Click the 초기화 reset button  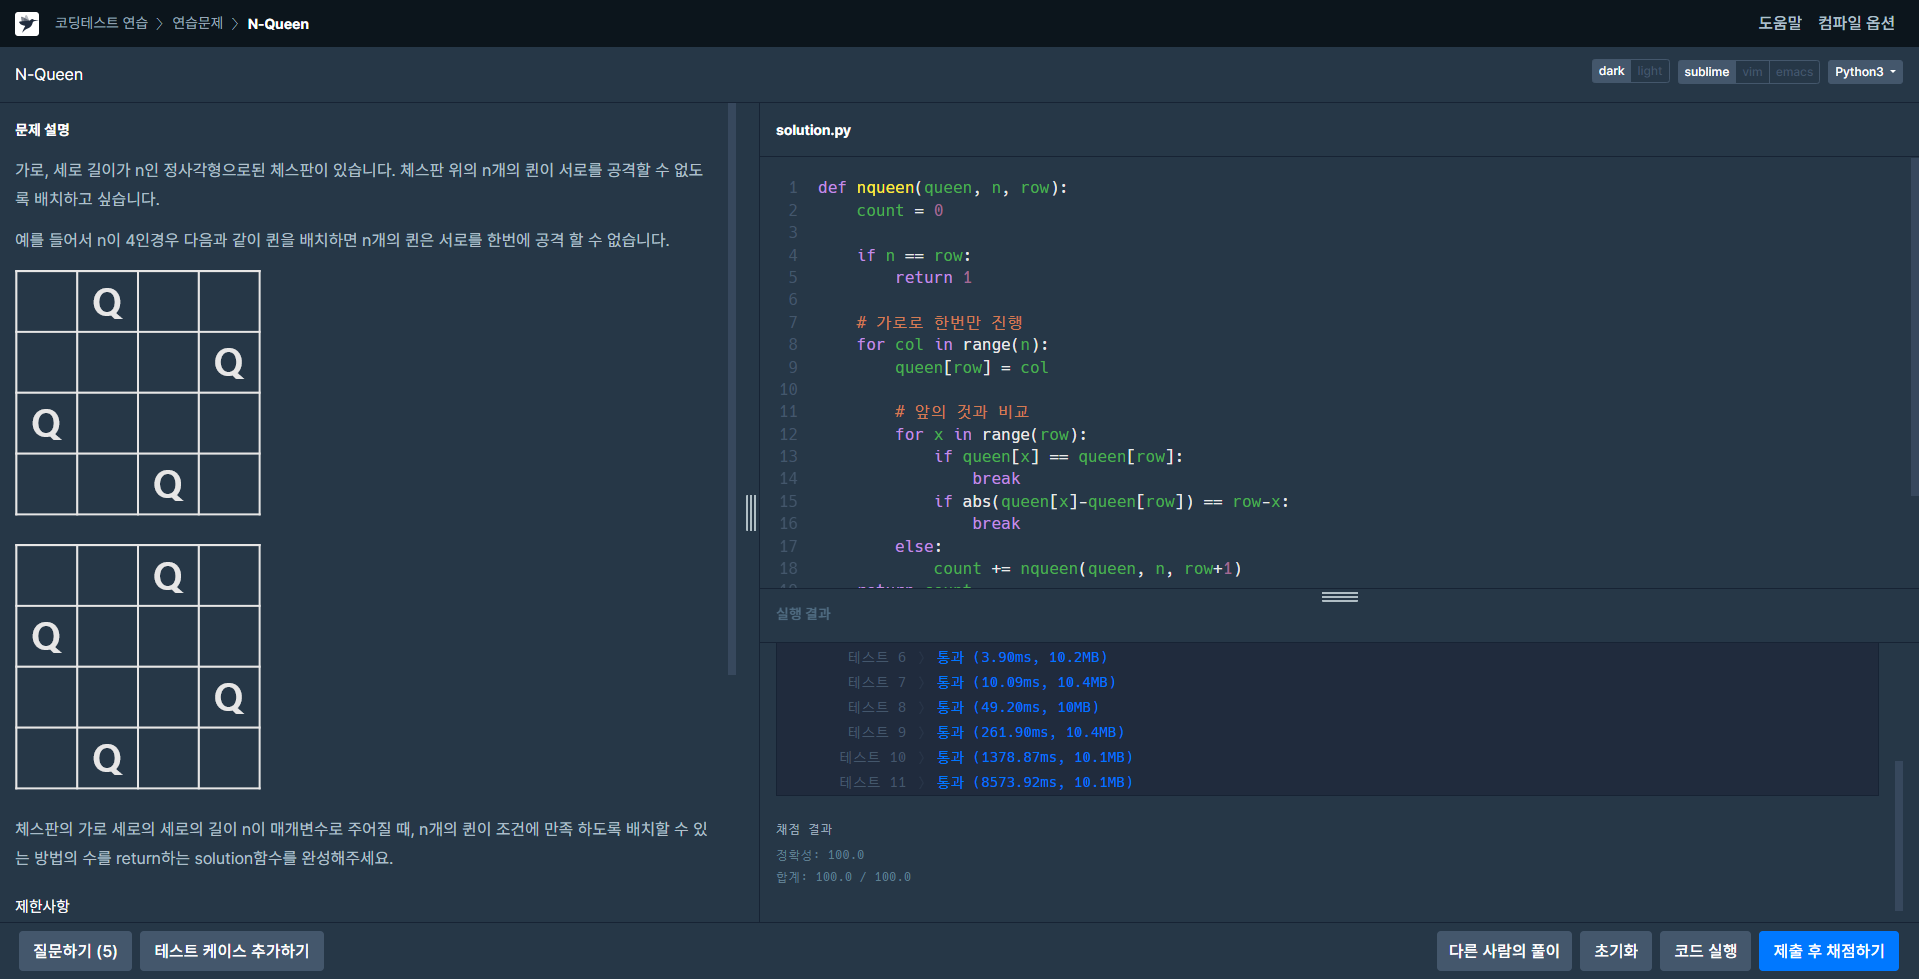[1616, 951]
